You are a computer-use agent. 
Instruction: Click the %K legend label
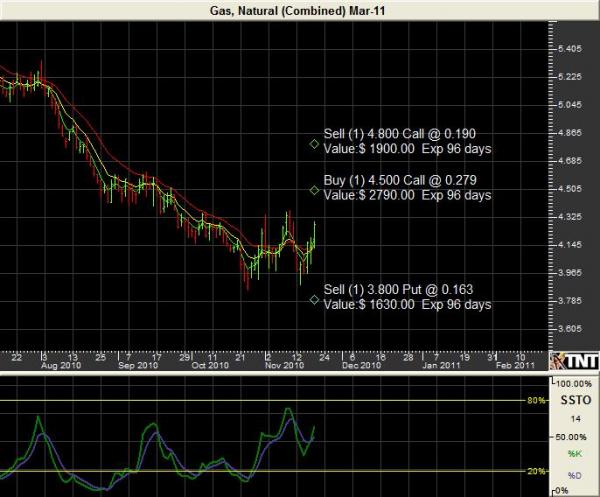tap(575, 454)
